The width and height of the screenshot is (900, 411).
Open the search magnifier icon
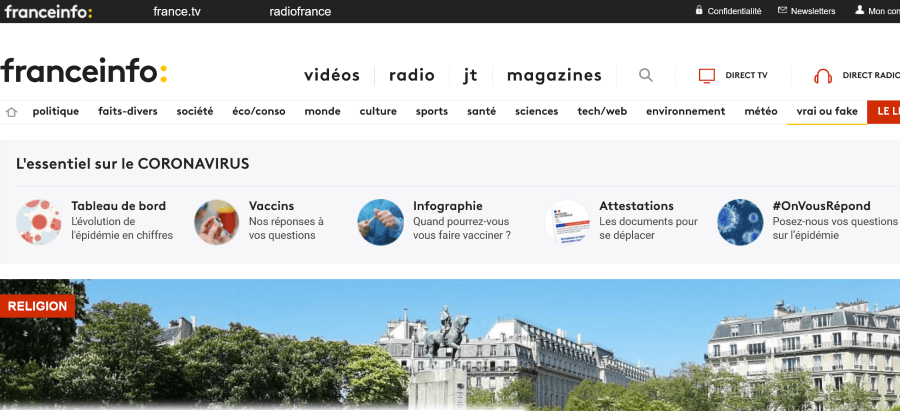click(646, 75)
